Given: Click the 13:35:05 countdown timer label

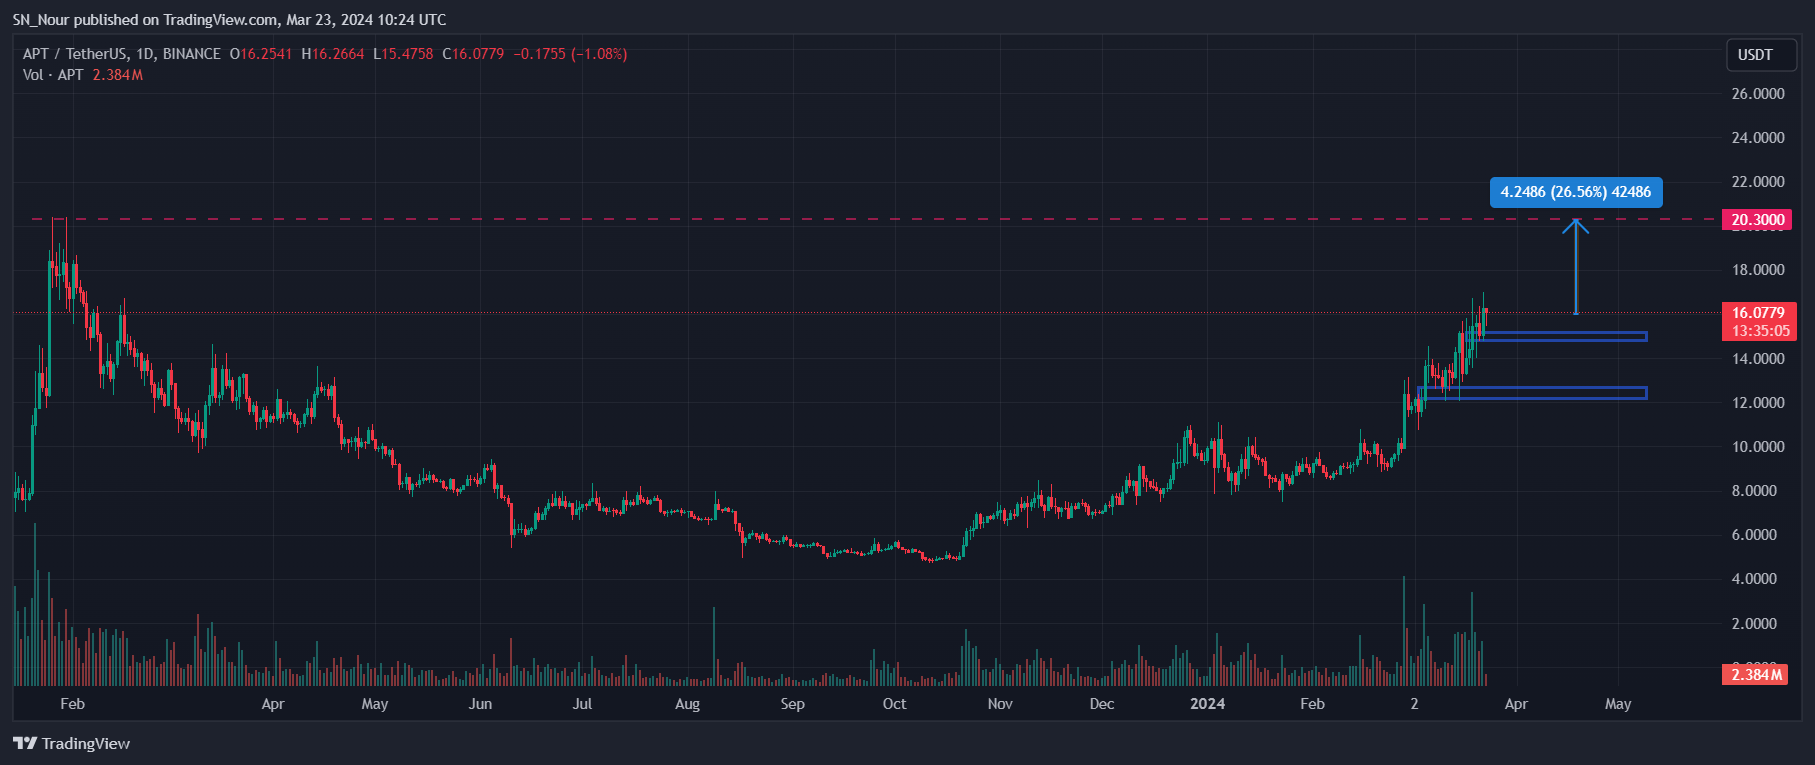Looking at the screenshot, I should pyautogui.click(x=1760, y=331).
